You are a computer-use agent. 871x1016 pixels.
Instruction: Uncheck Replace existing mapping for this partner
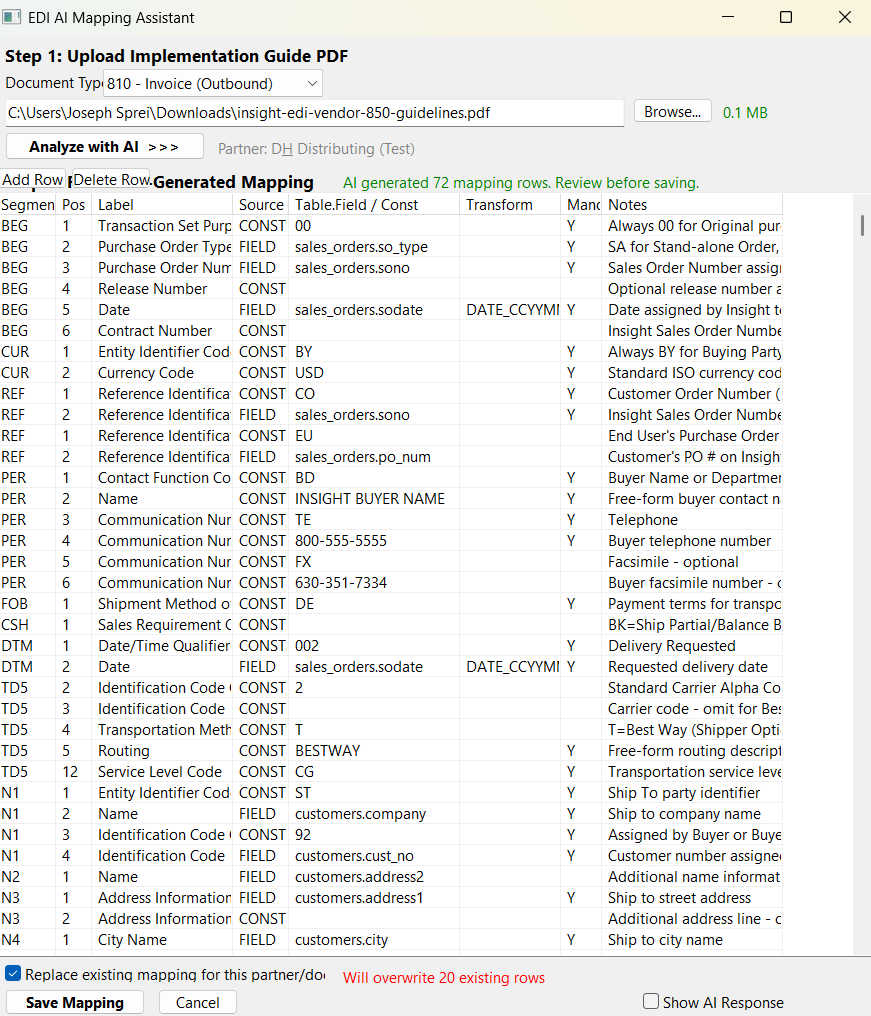coord(12,971)
